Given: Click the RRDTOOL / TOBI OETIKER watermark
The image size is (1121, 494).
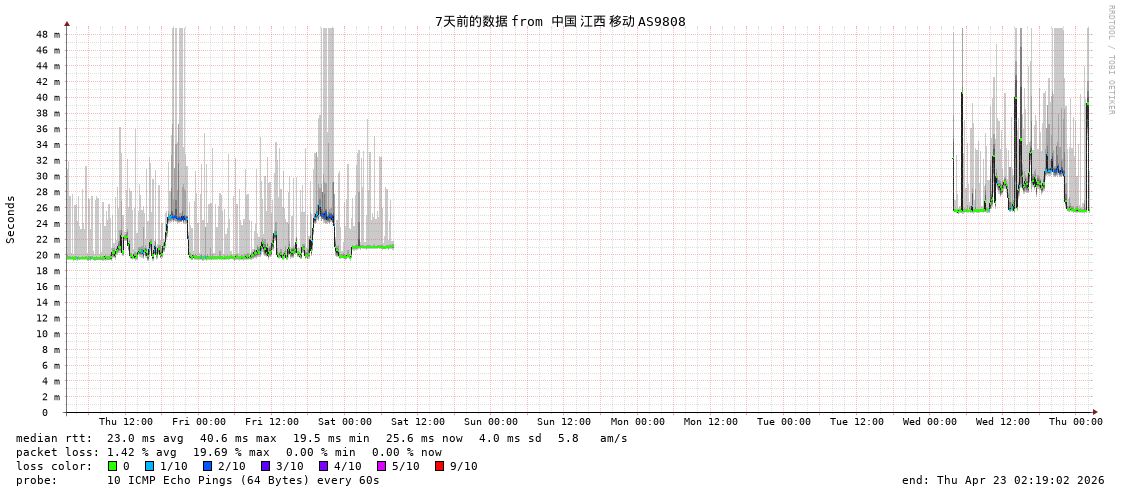Looking at the screenshot, I should (1110, 60).
